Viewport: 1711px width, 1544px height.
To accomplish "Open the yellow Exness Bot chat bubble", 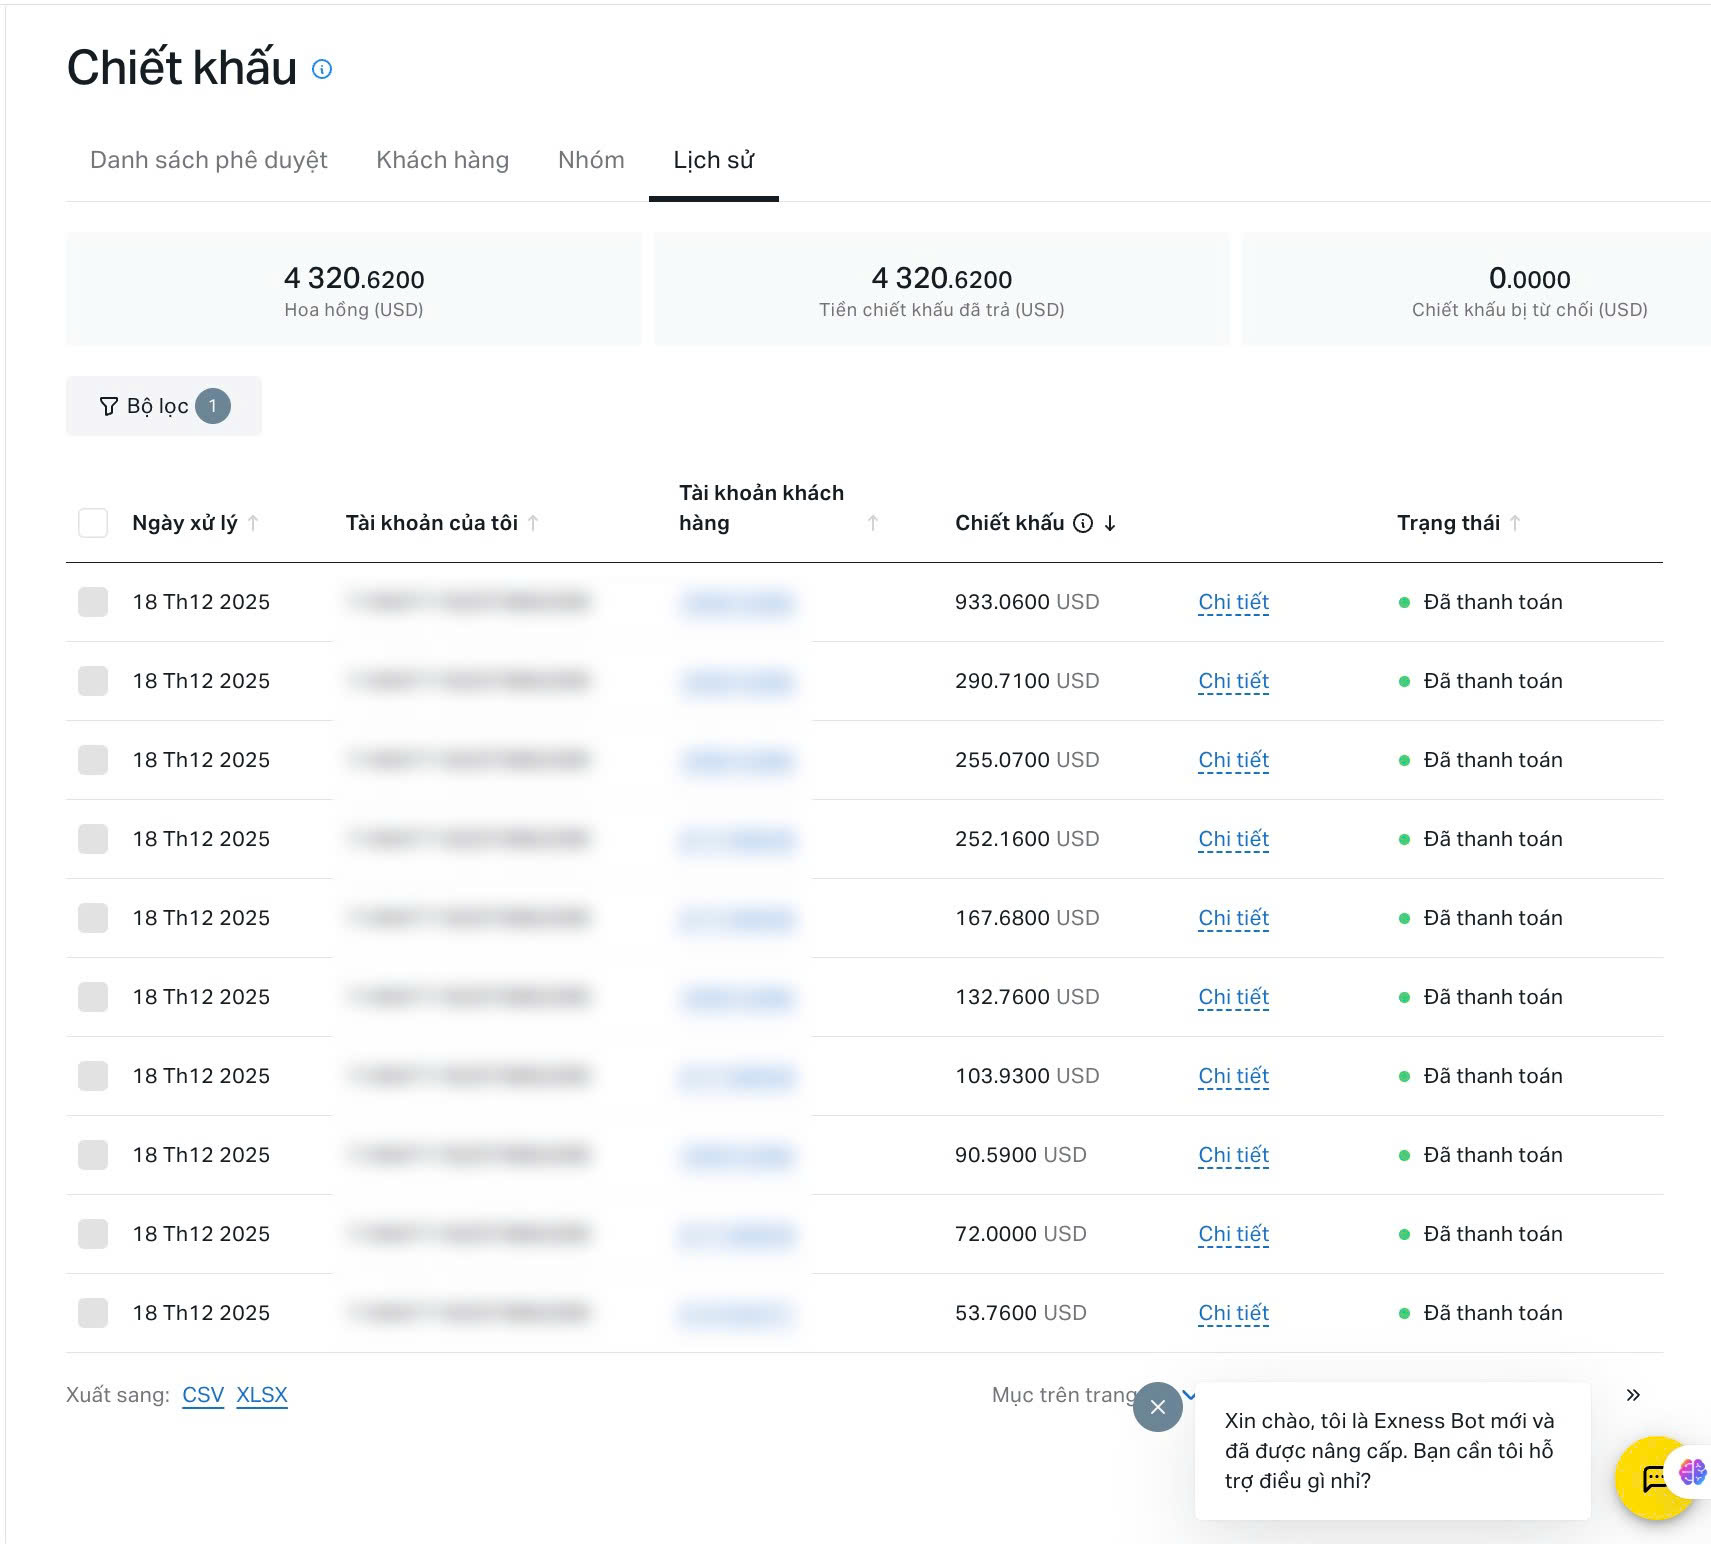I will tap(1651, 1477).
